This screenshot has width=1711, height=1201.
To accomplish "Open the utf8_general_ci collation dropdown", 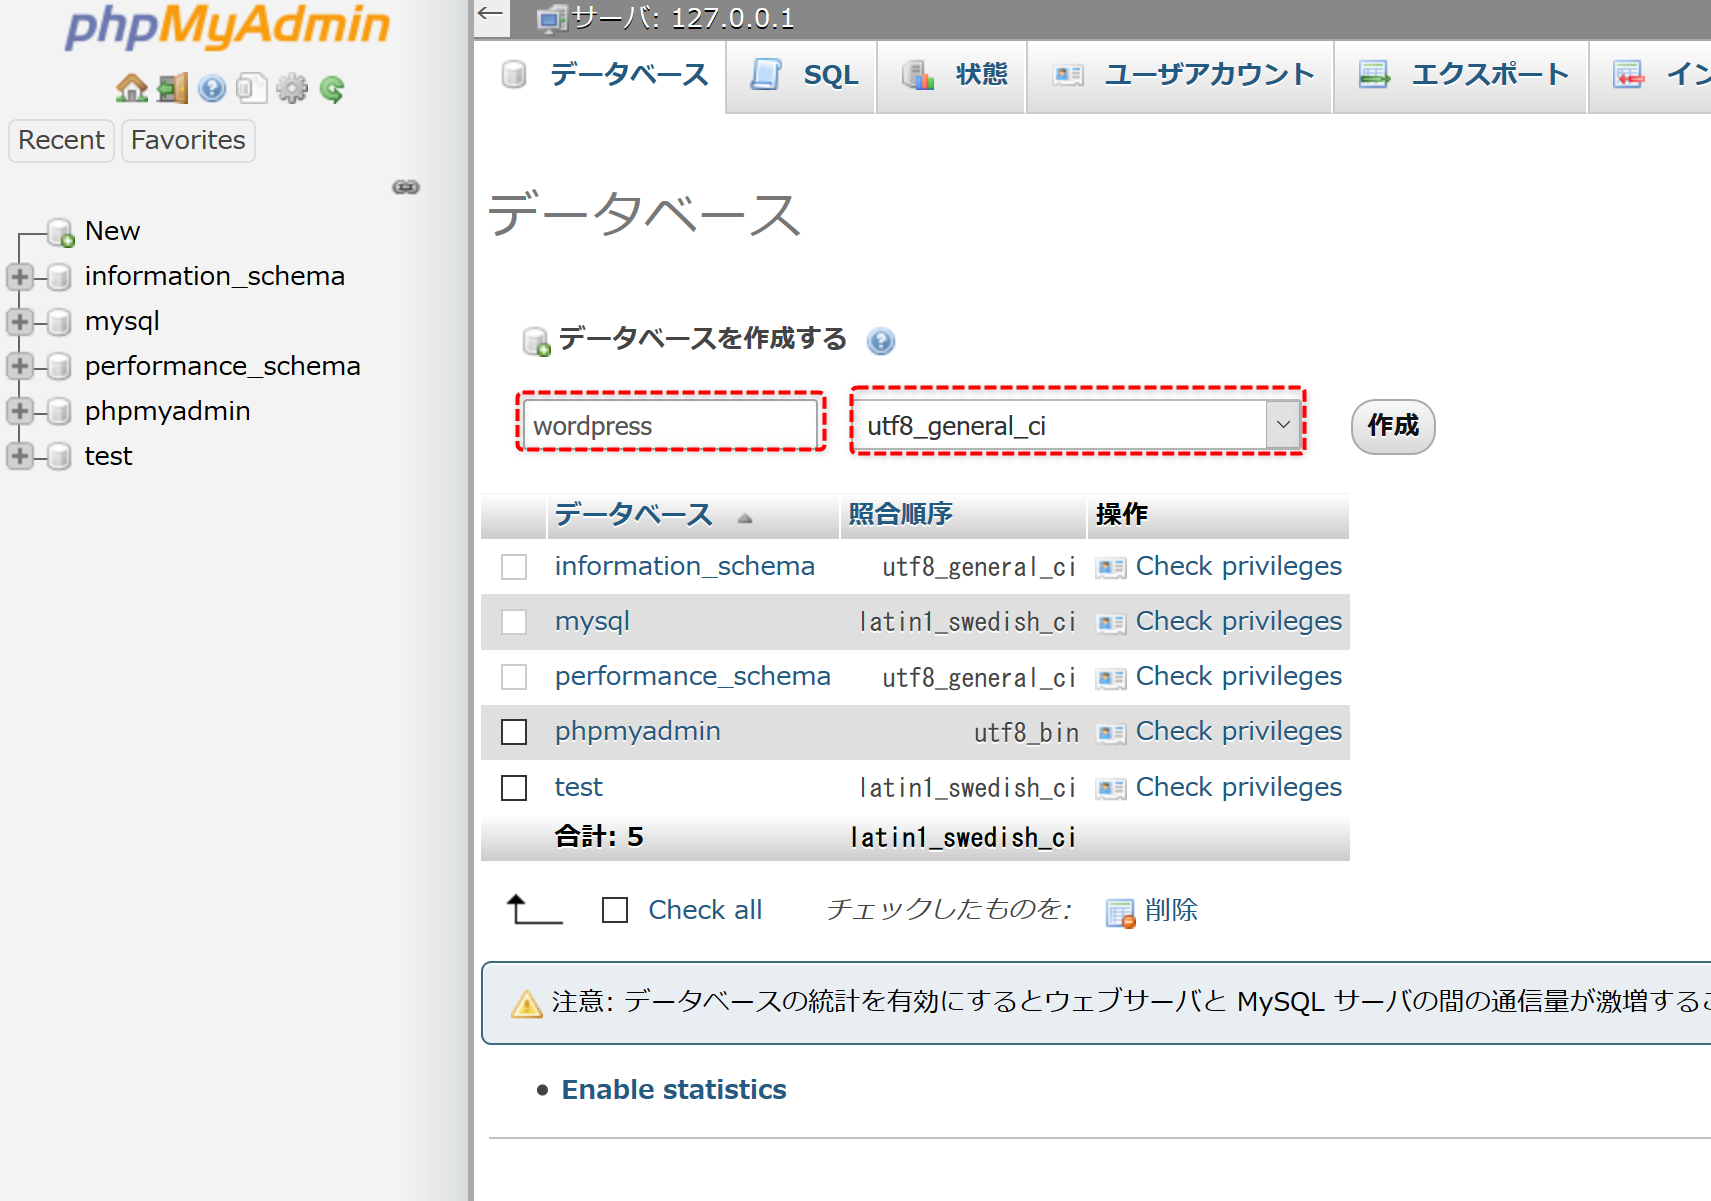I will pyautogui.click(x=1078, y=425).
